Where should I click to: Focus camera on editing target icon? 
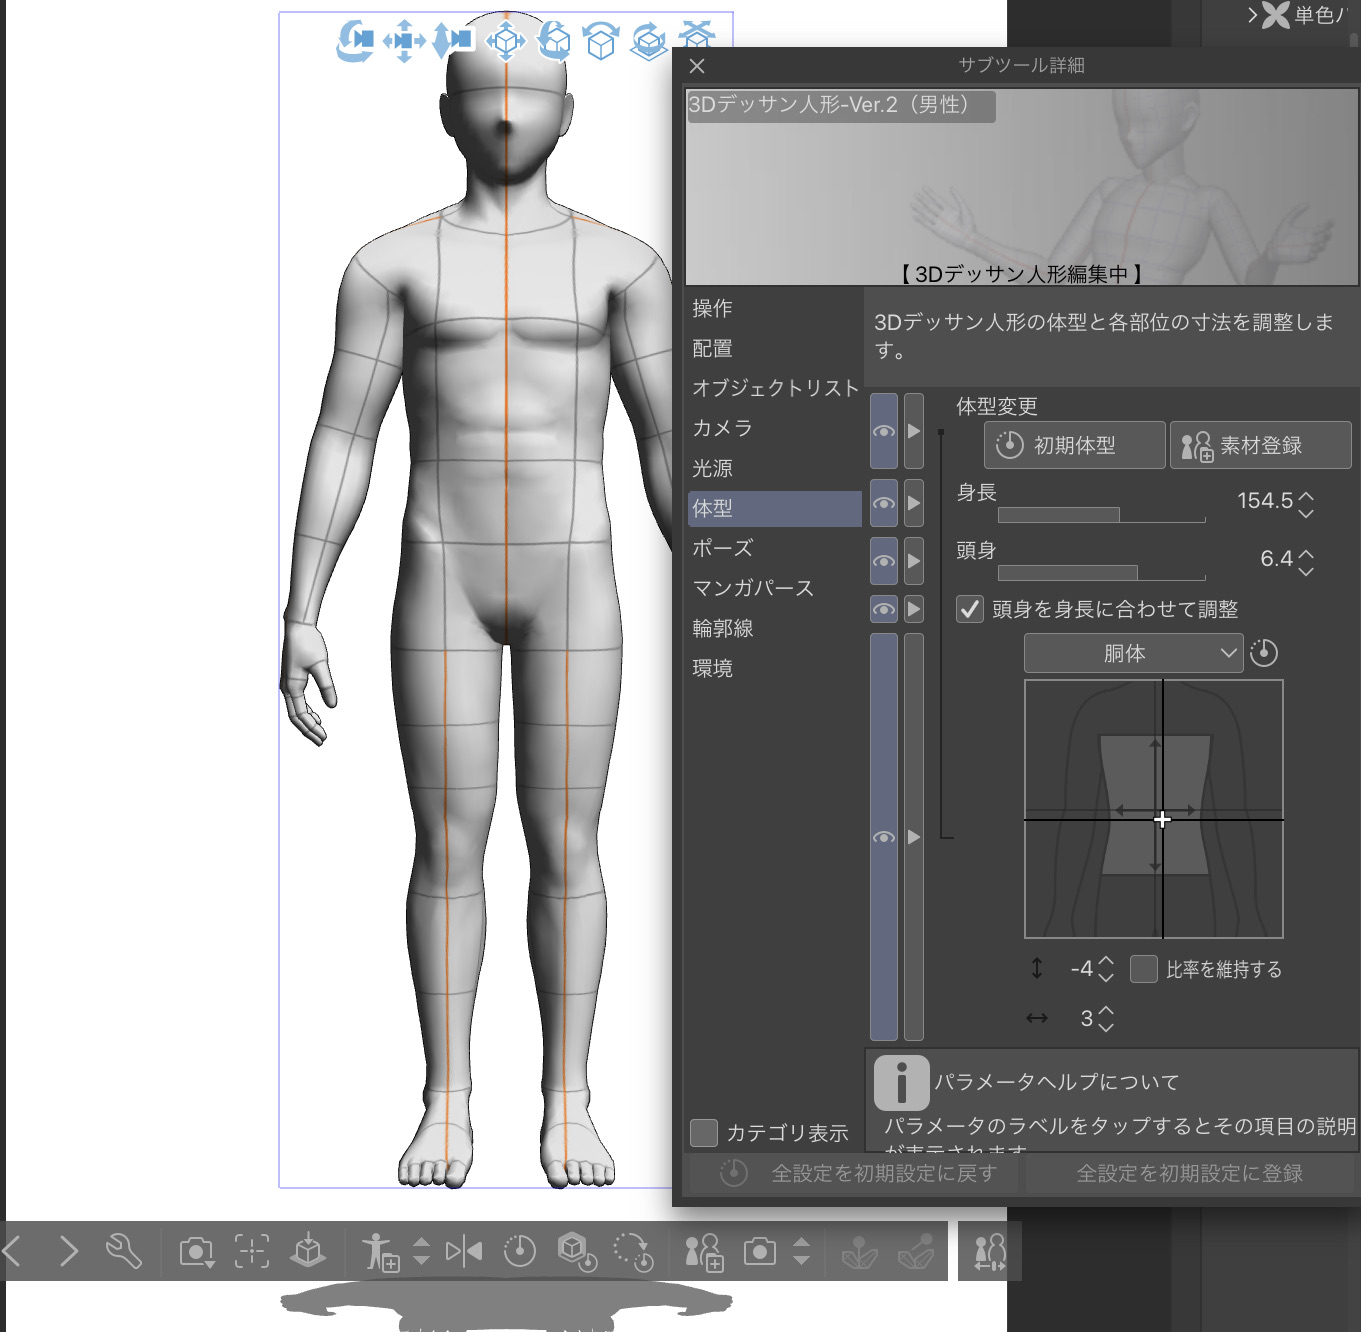pos(252,1251)
